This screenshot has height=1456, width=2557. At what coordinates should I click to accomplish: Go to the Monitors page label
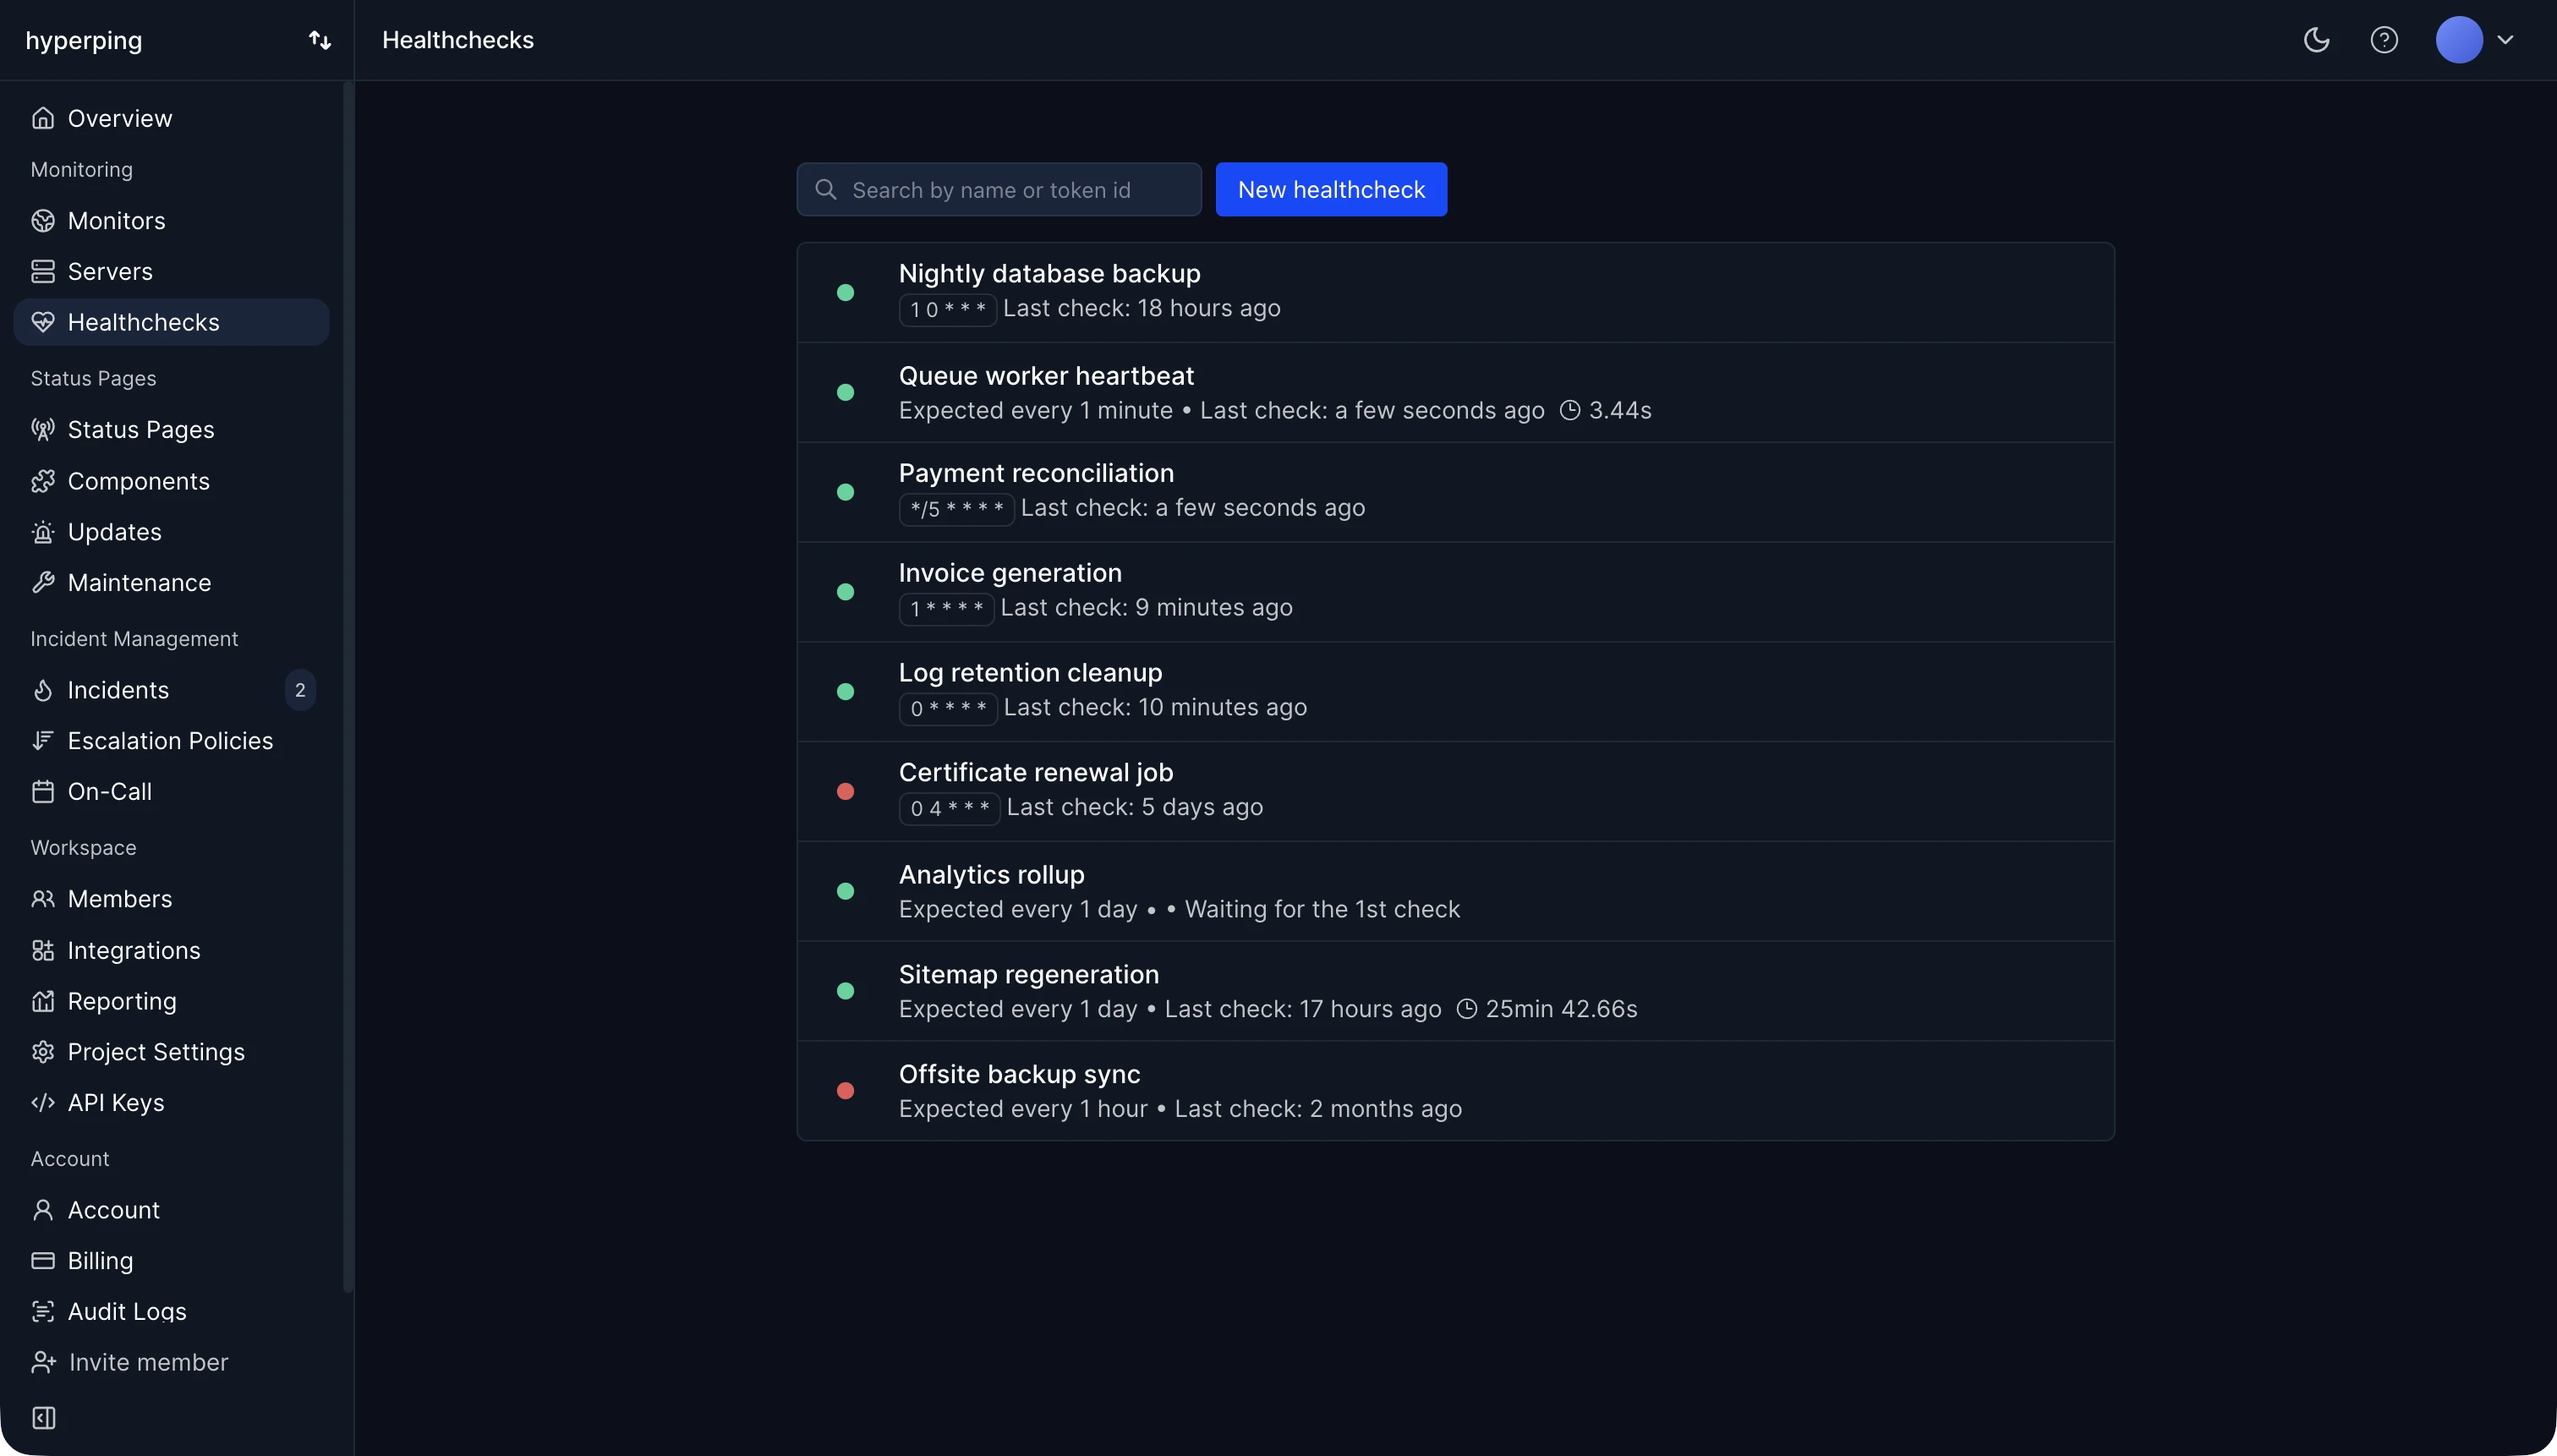117,220
